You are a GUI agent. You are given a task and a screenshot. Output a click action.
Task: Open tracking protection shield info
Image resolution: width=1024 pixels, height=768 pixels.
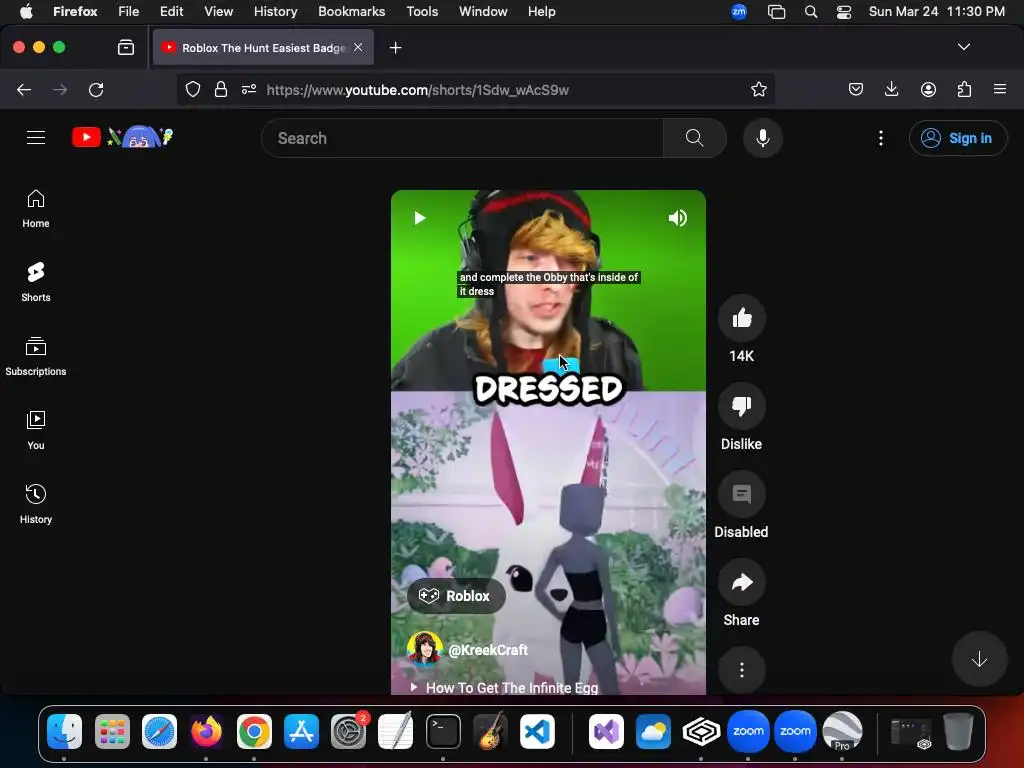tap(193, 89)
